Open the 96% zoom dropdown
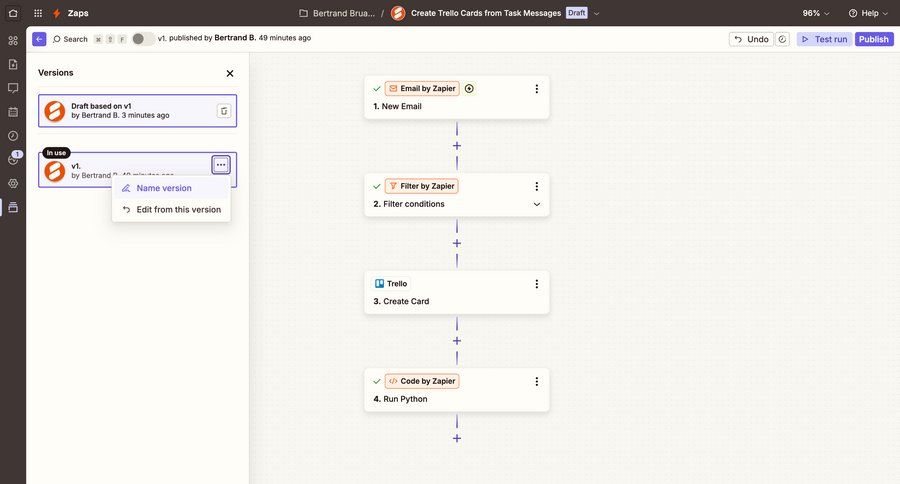The height and width of the screenshot is (484, 900). click(x=816, y=13)
